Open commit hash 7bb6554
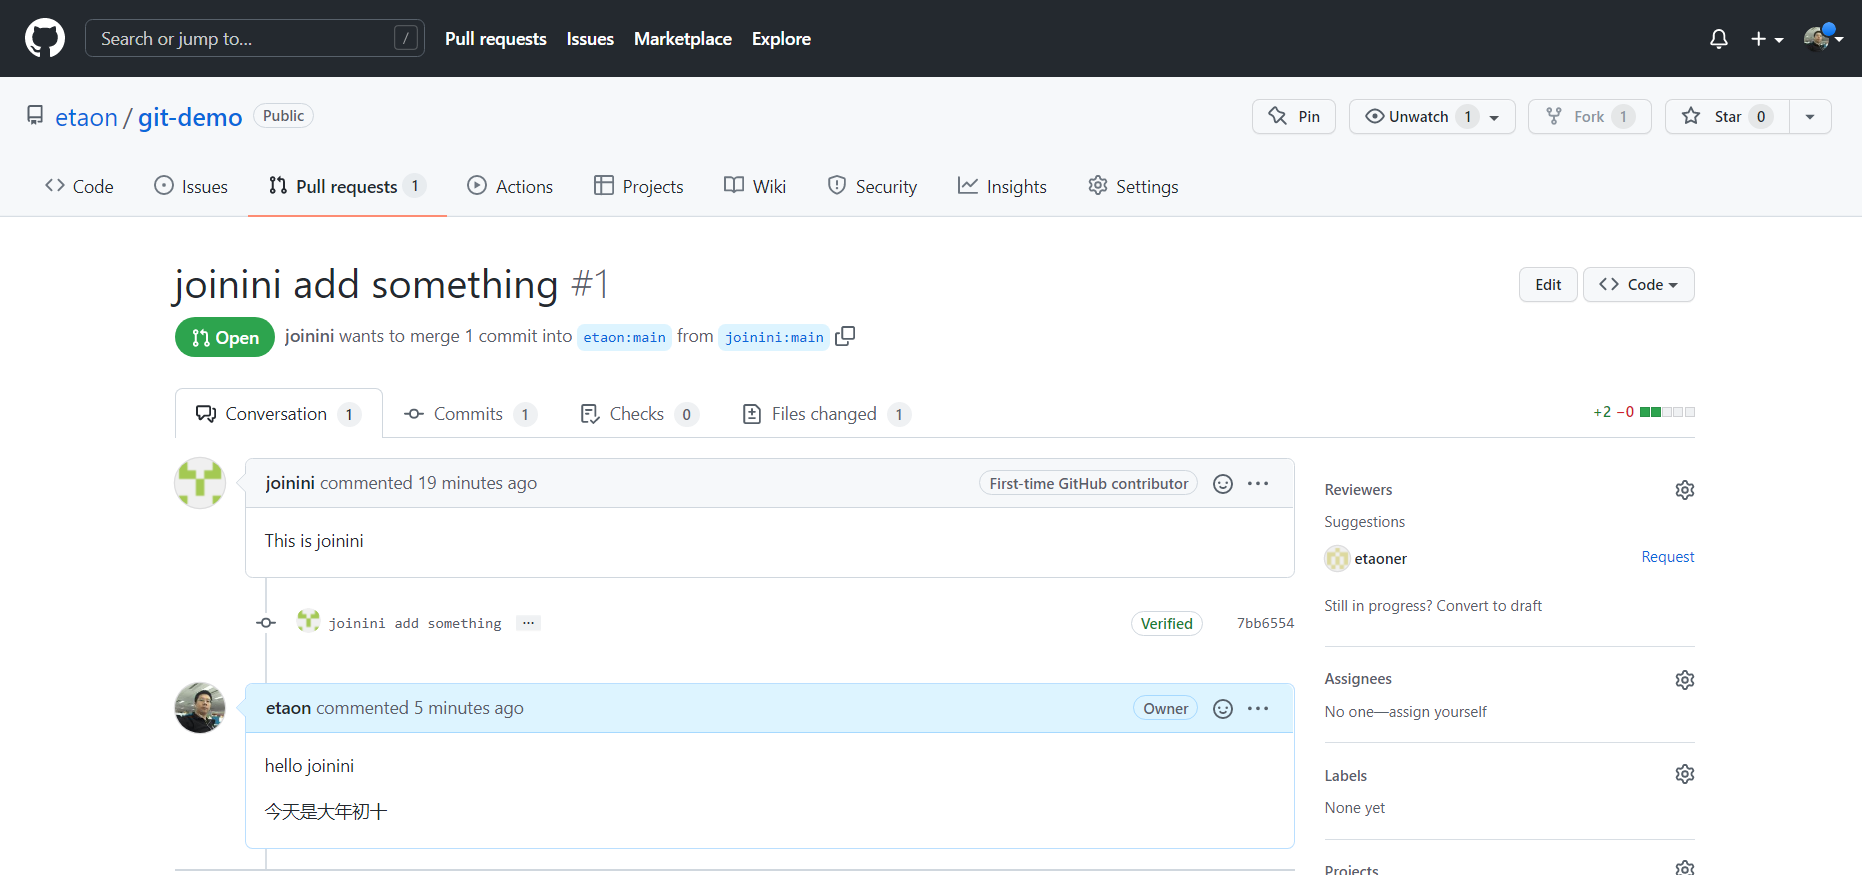The height and width of the screenshot is (875, 1862). (x=1265, y=623)
